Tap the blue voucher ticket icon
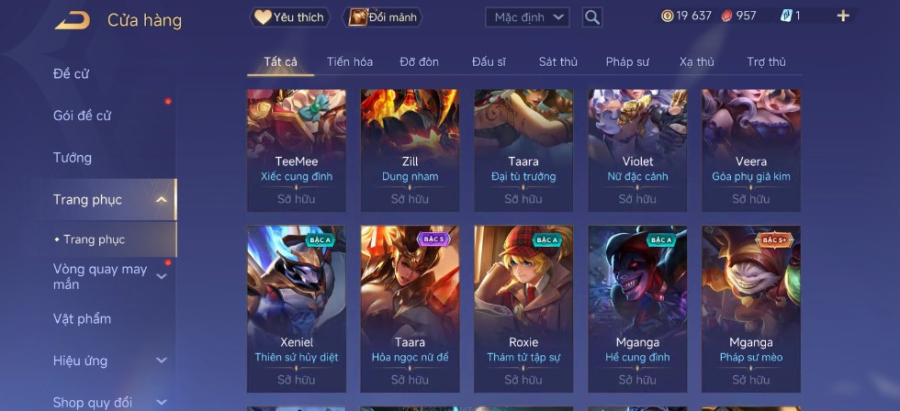 (786, 16)
